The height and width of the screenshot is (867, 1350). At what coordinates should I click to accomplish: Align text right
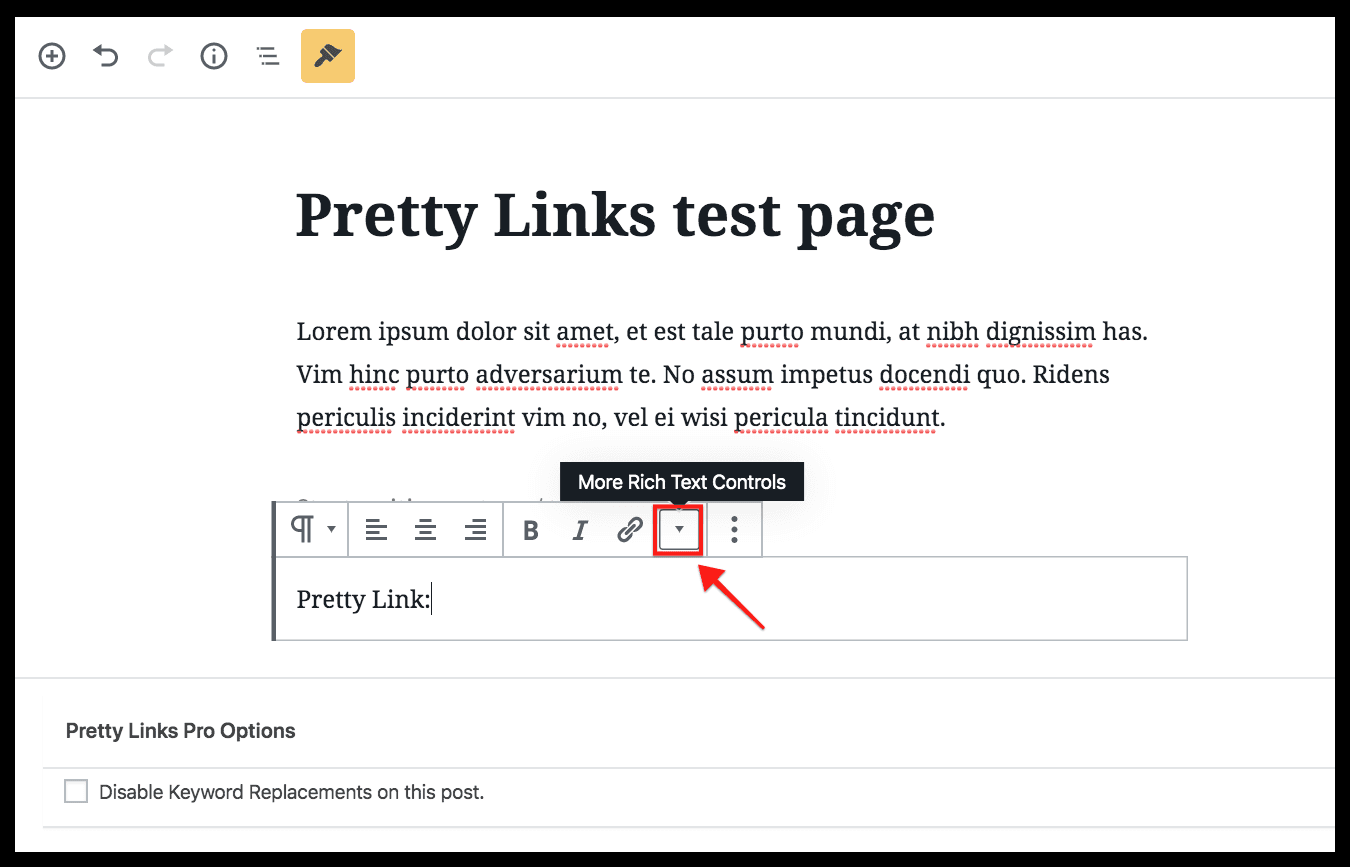[476, 530]
